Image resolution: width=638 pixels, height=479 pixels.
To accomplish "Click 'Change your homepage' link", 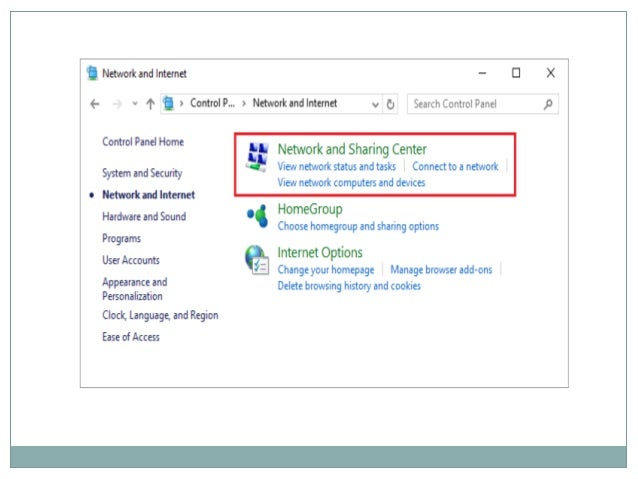I will 326,270.
